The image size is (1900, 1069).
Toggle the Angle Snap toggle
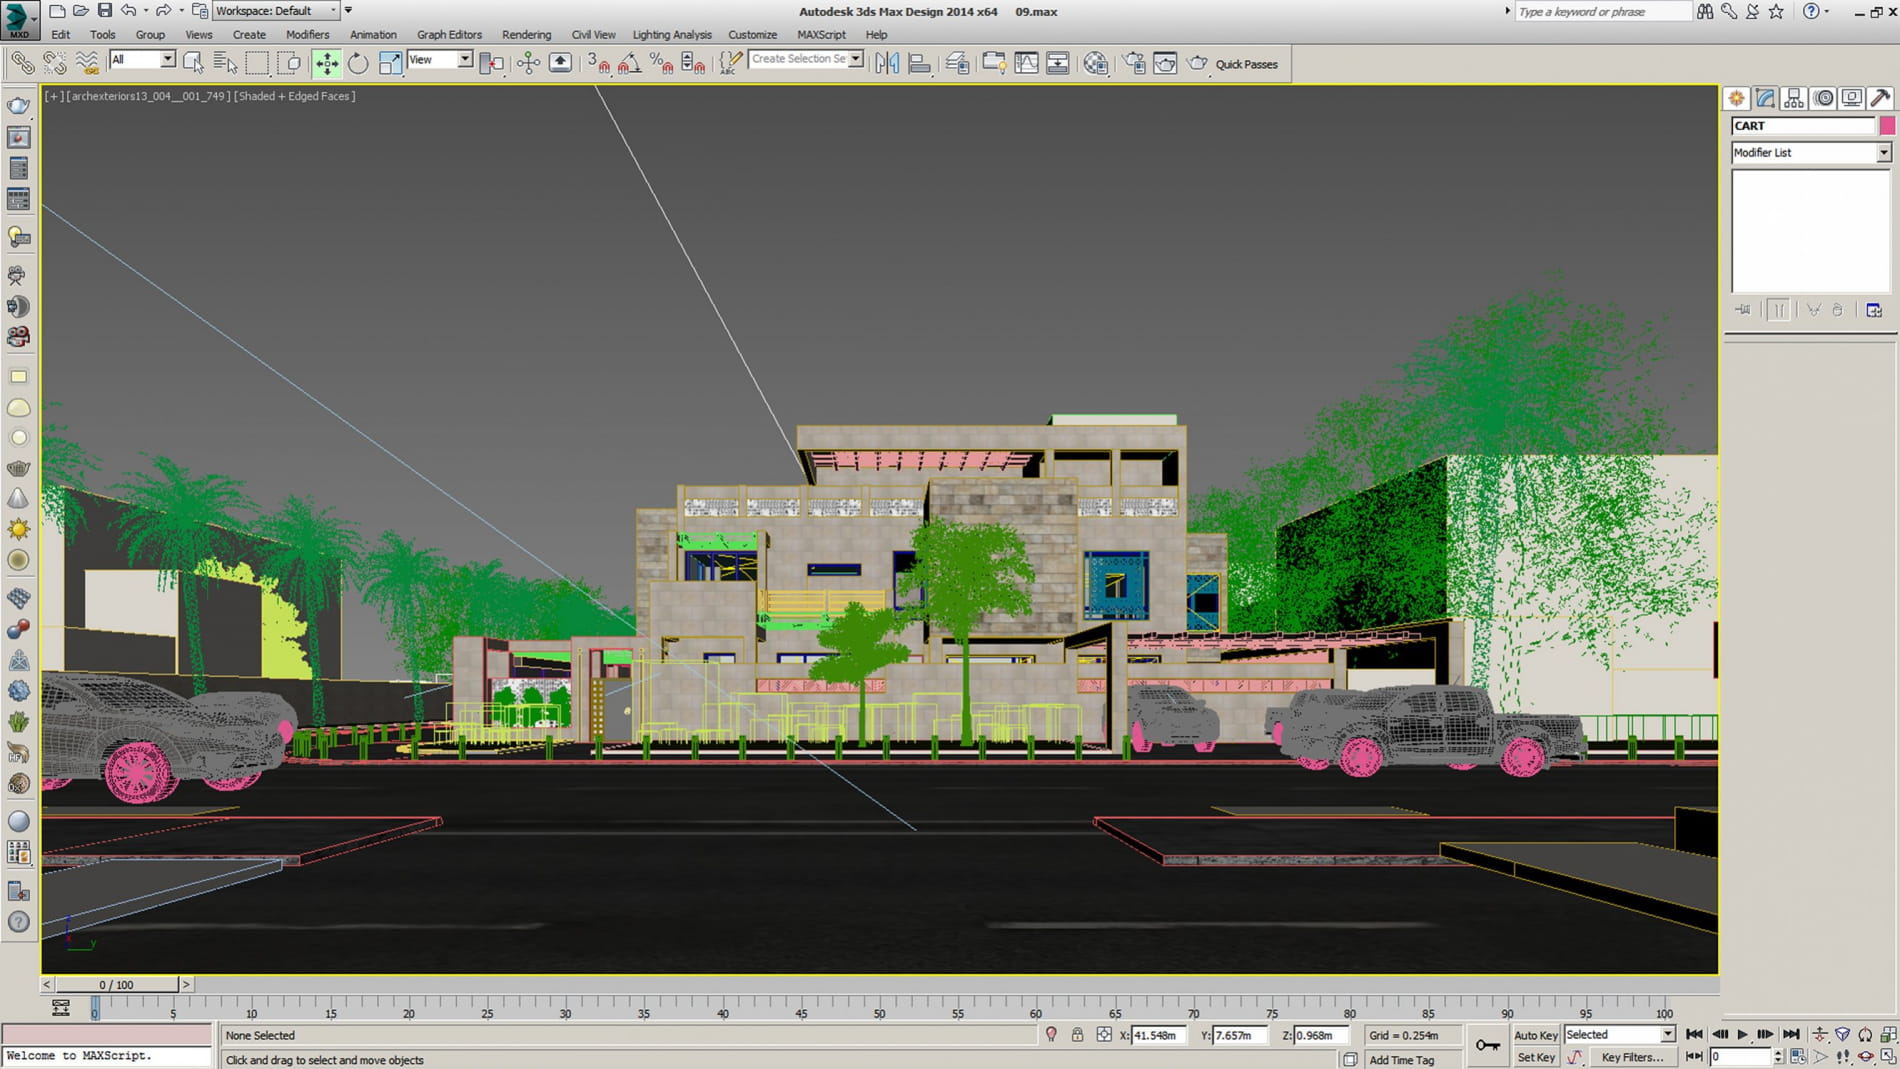(630, 63)
